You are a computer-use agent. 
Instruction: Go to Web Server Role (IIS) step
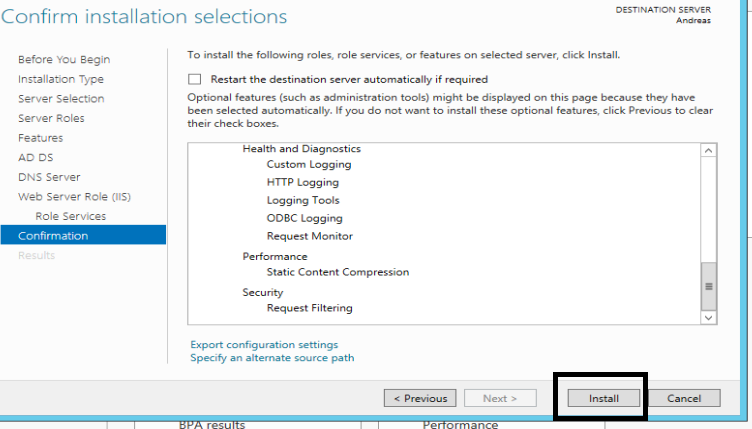[74, 197]
